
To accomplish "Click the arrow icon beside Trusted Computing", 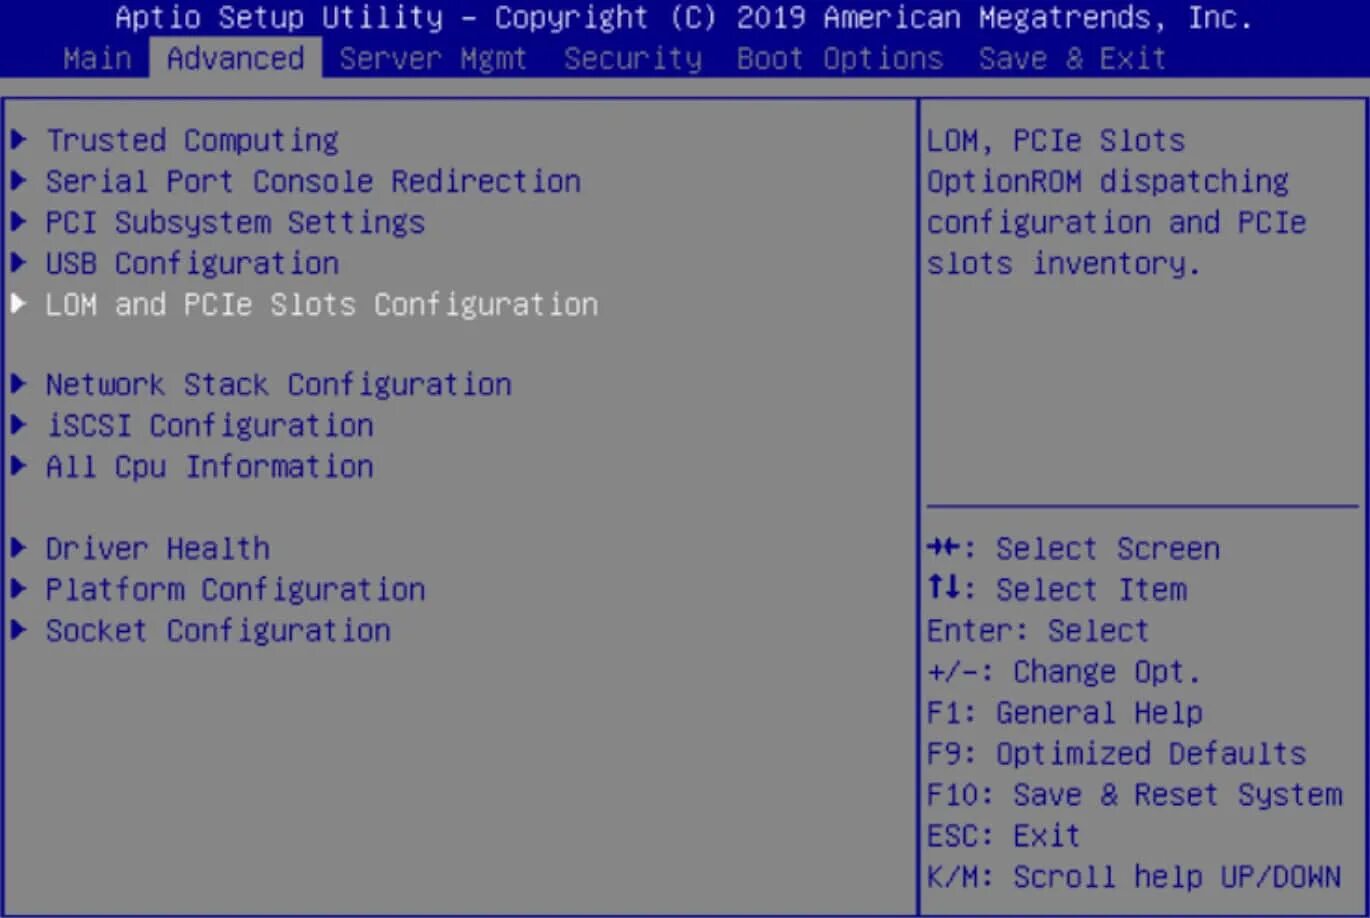I will tap(18, 140).
